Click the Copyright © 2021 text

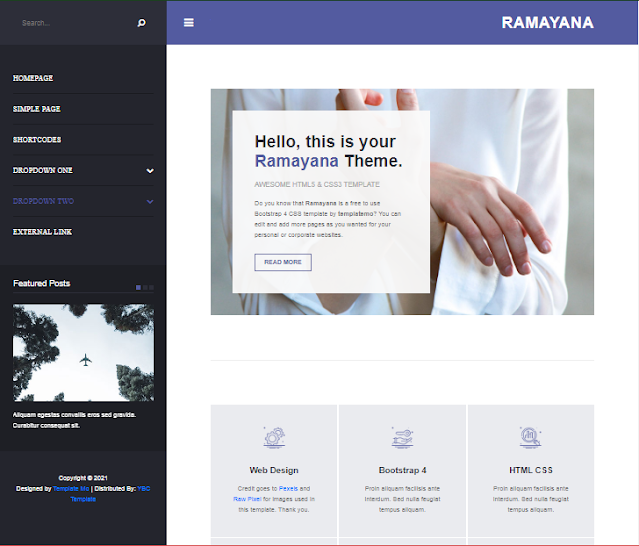[x=83, y=478]
